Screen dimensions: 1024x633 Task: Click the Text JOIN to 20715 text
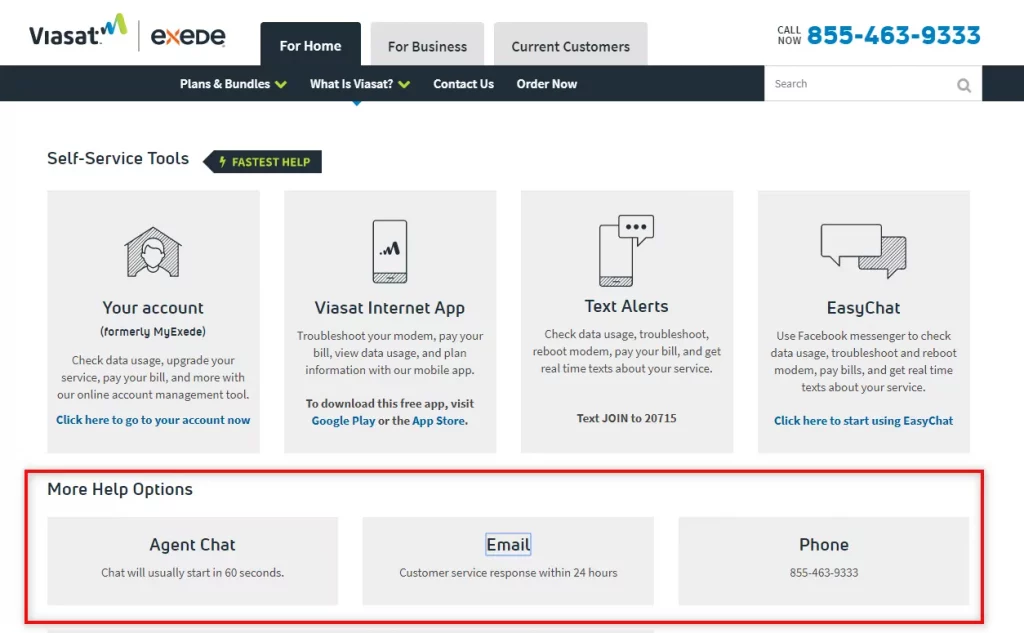(626, 418)
